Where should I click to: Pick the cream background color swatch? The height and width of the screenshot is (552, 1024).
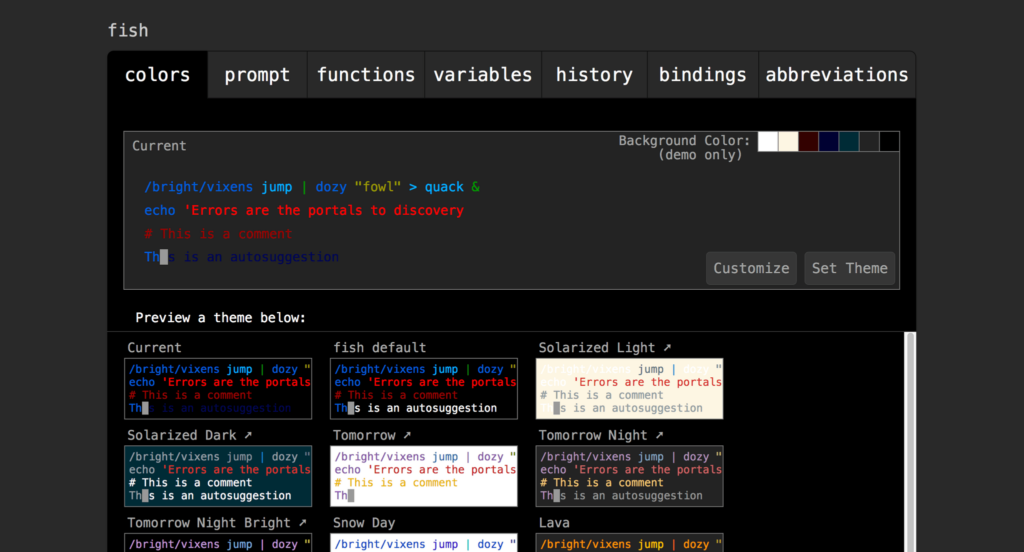788,142
